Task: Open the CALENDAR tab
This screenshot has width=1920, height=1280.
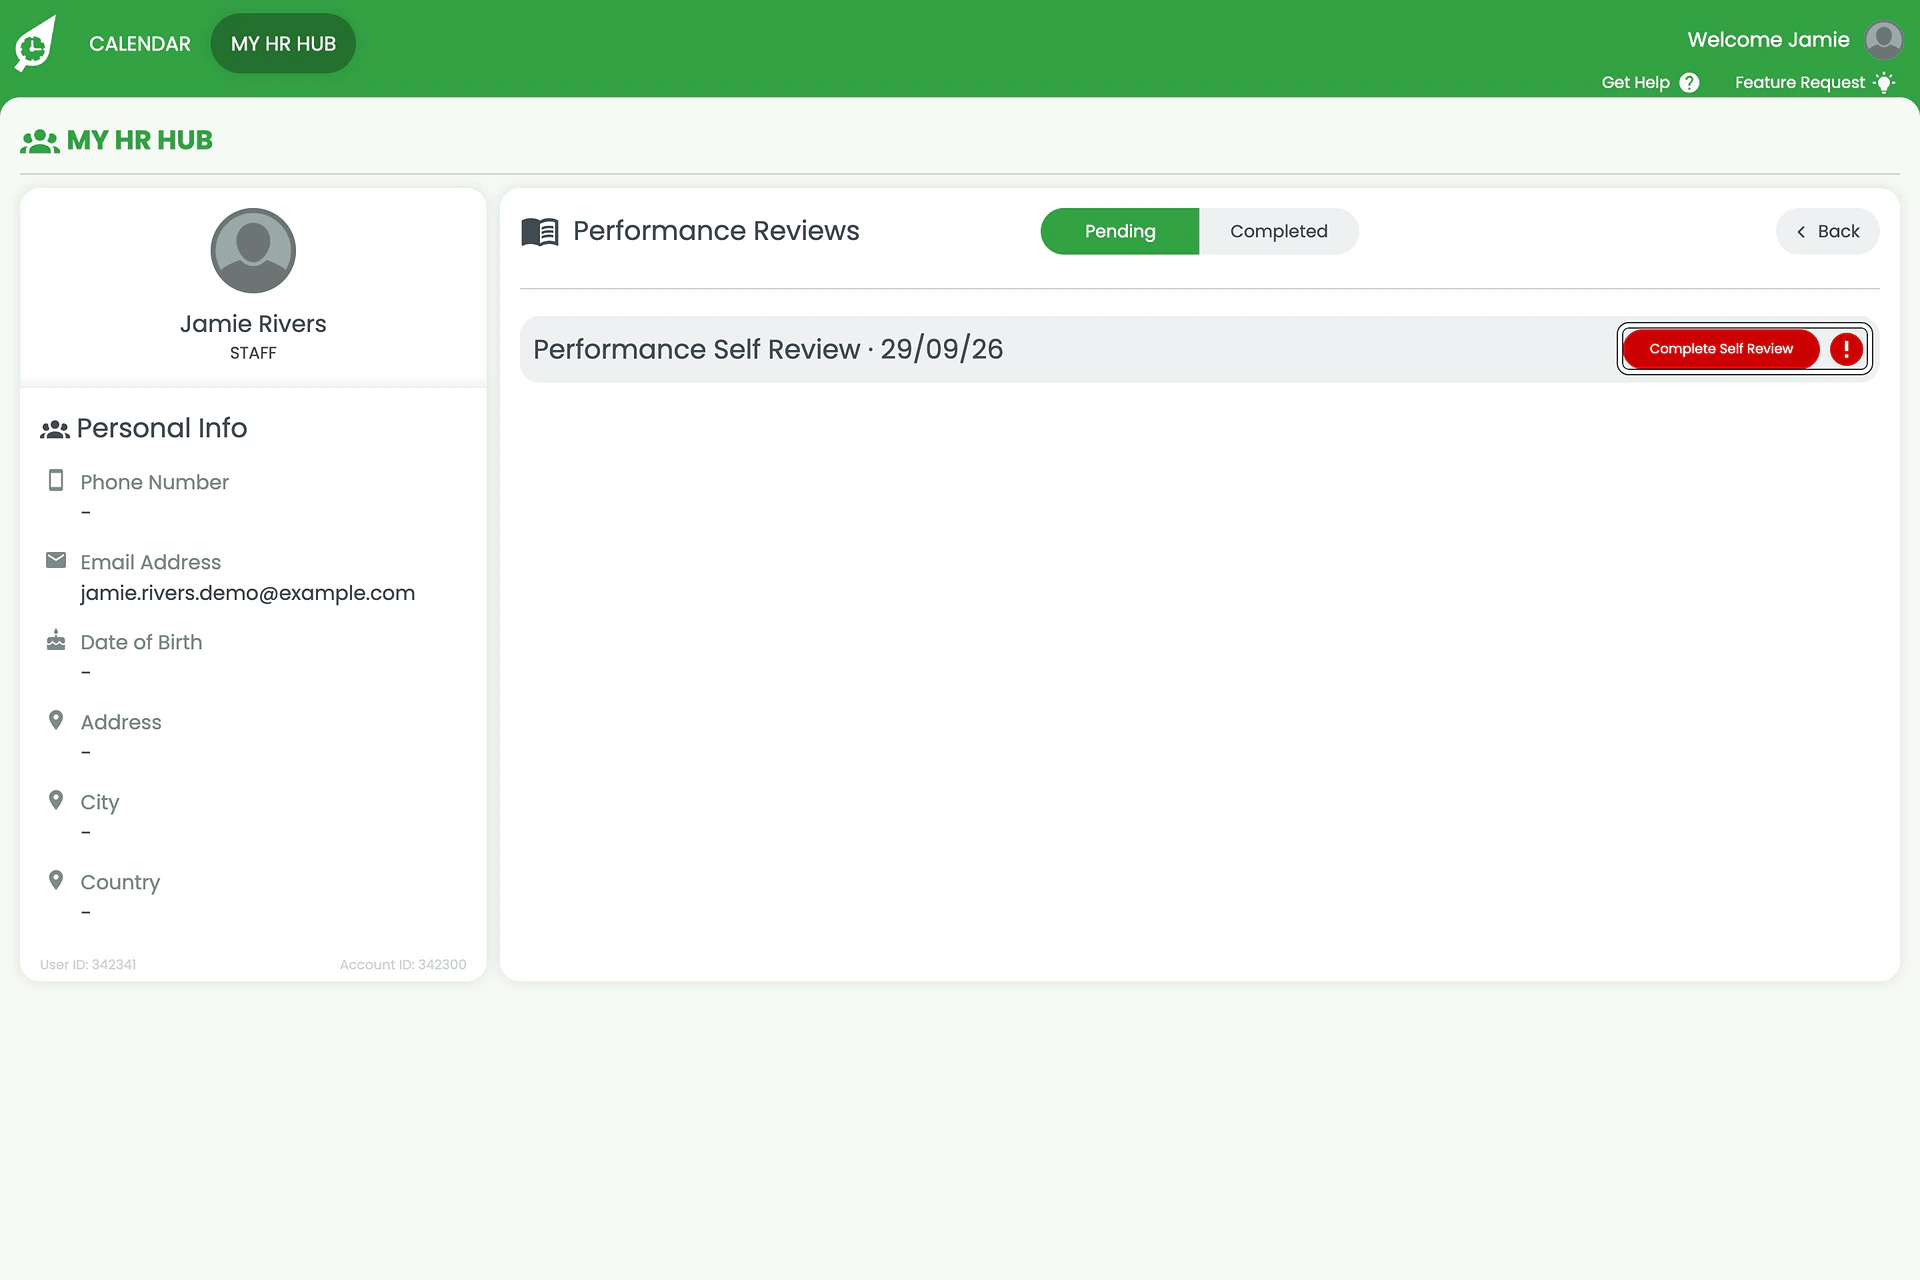Action: 139,44
